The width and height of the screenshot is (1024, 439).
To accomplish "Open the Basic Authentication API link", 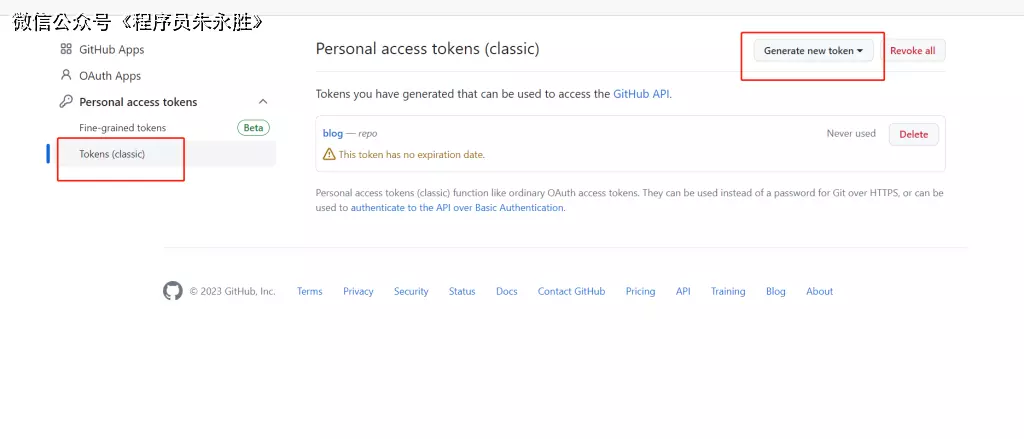I will tap(457, 208).
